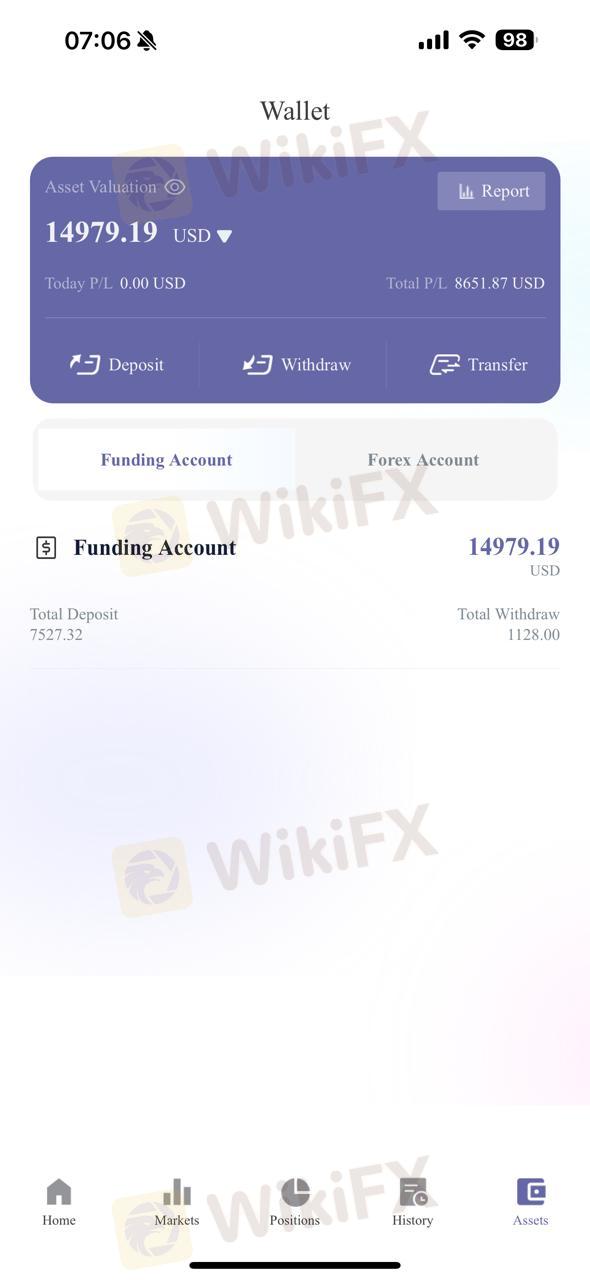Tap the Deposit arrow icon
This screenshot has height=1280, width=590.
coord(84,364)
